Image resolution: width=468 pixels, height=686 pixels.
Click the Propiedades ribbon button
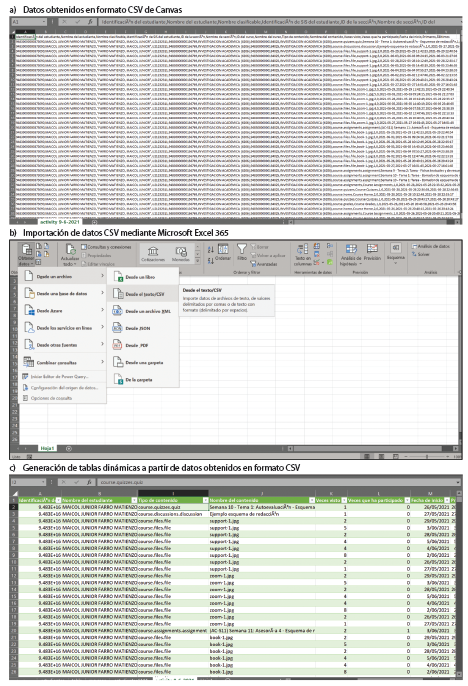tap(96, 256)
